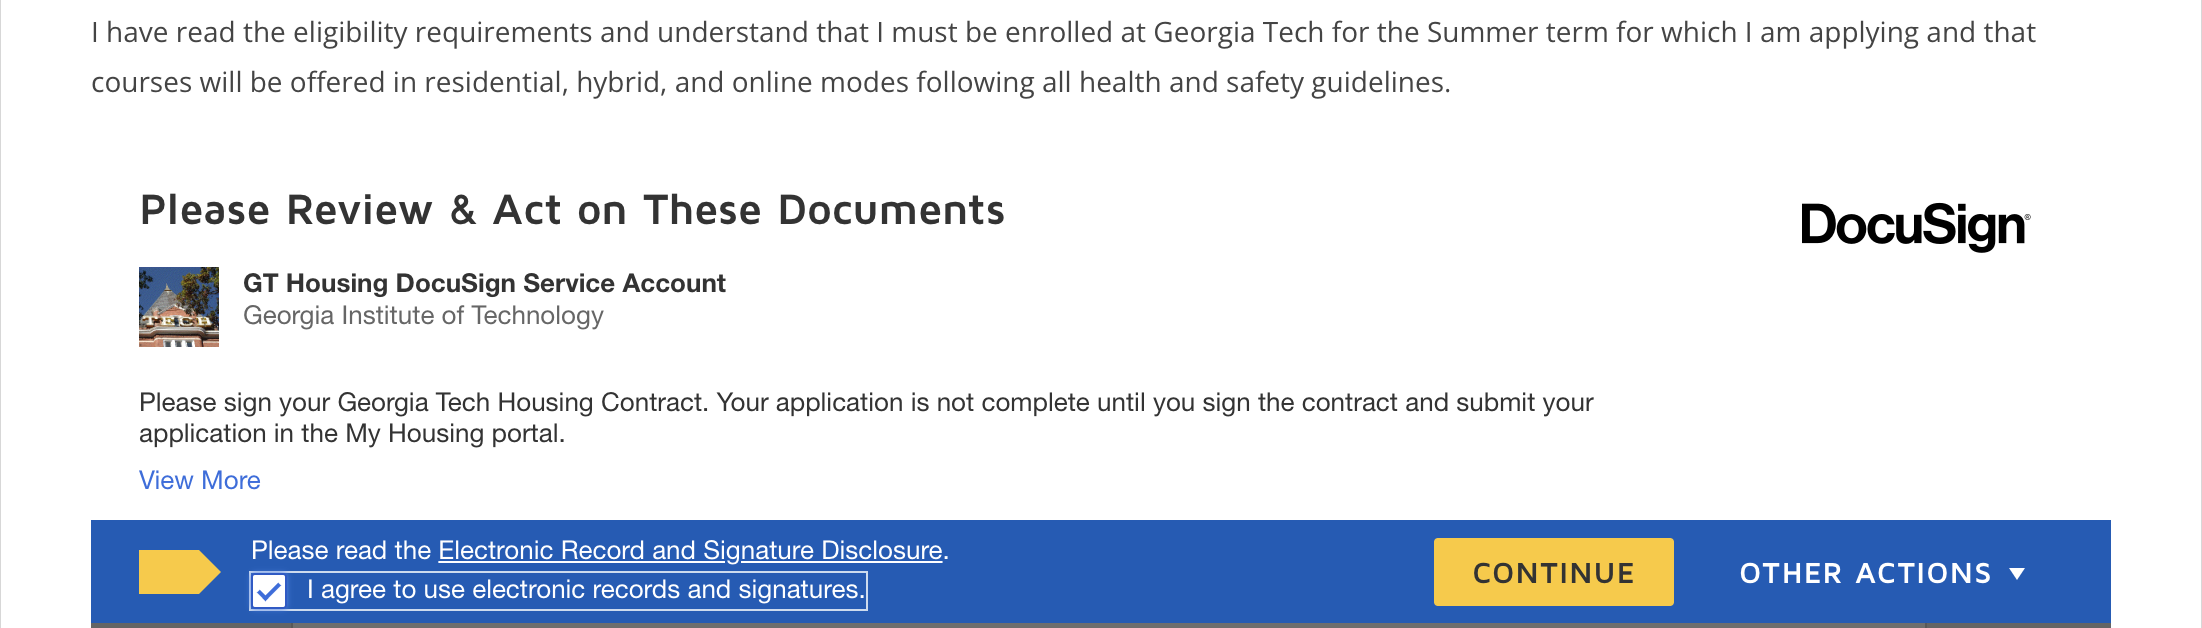The height and width of the screenshot is (628, 2202).
Task: Click the 'application in the My Housing portal' line
Action: pos(352,433)
